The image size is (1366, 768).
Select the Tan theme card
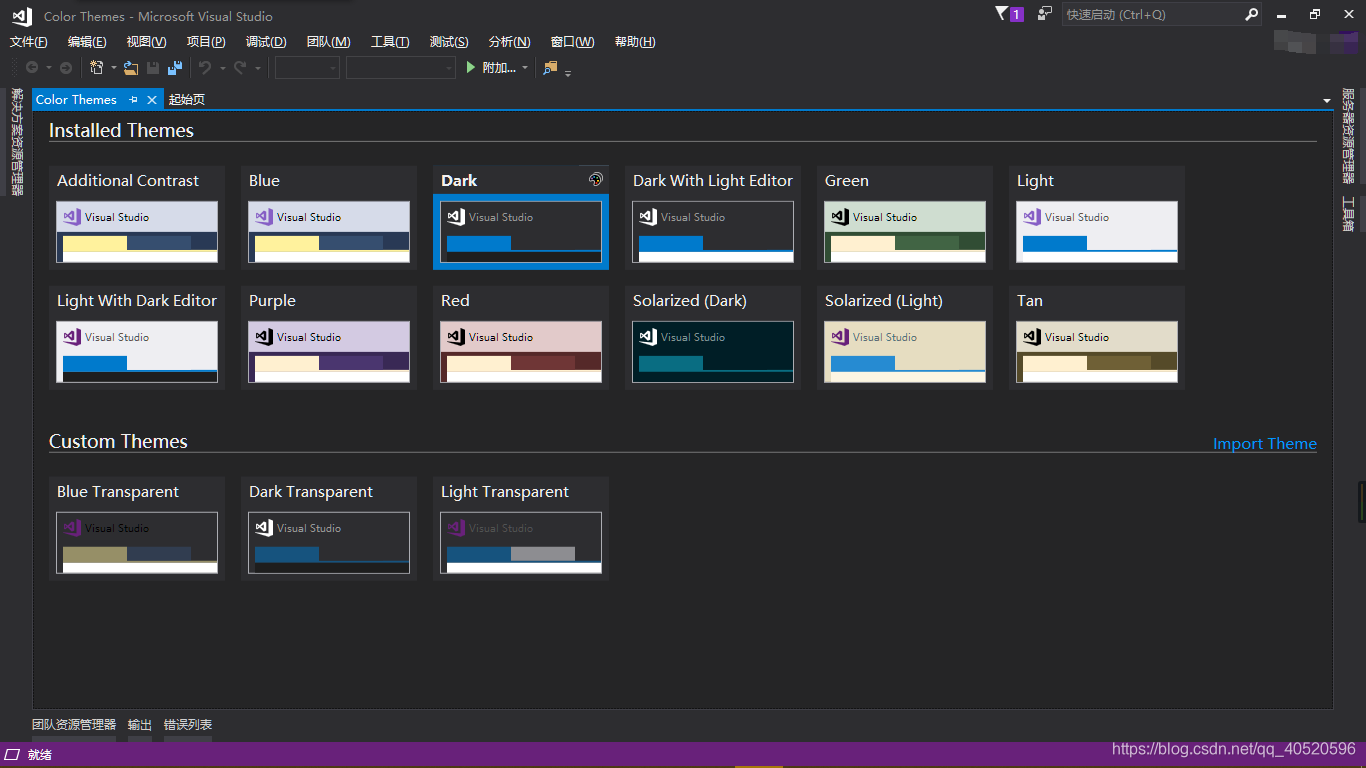[1097, 337]
